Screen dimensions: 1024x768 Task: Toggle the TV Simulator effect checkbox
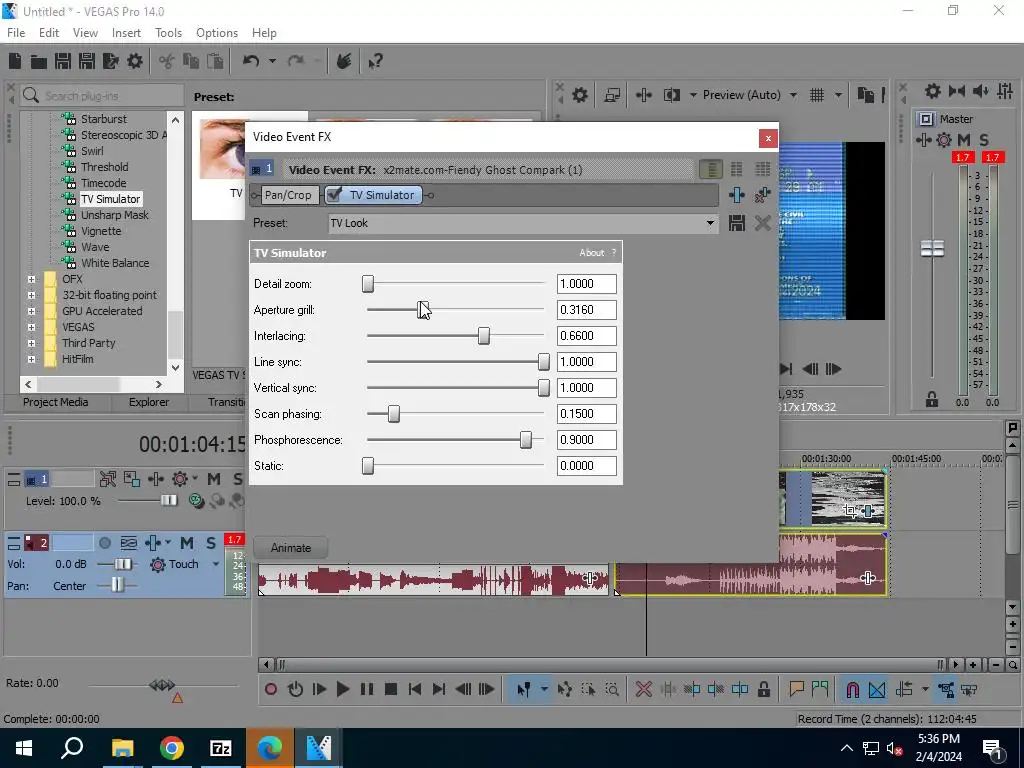click(334, 195)
